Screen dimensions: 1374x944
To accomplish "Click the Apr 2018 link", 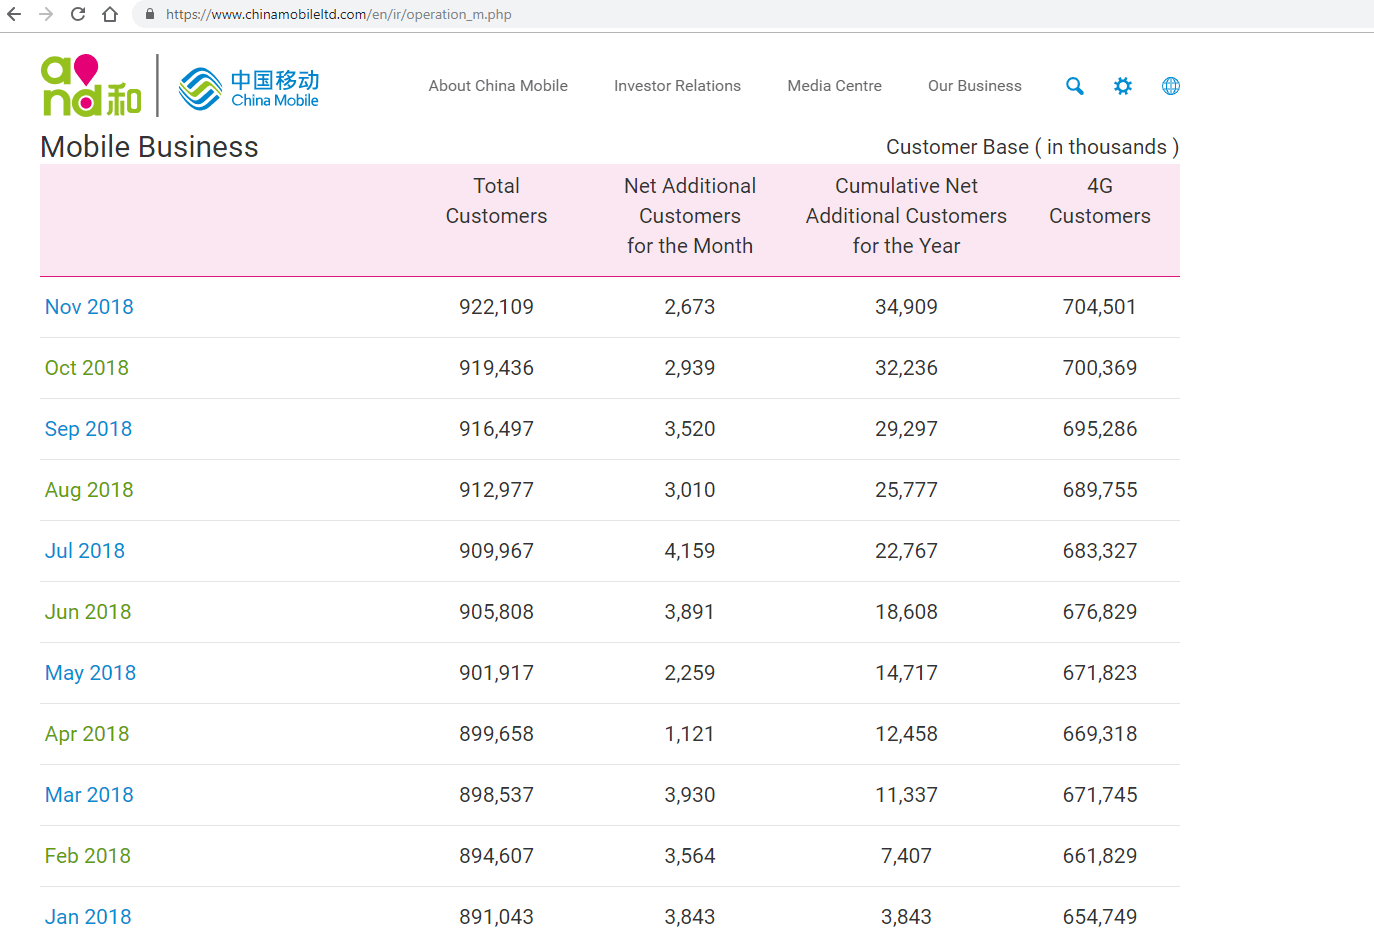I will (x=87, y=734).
